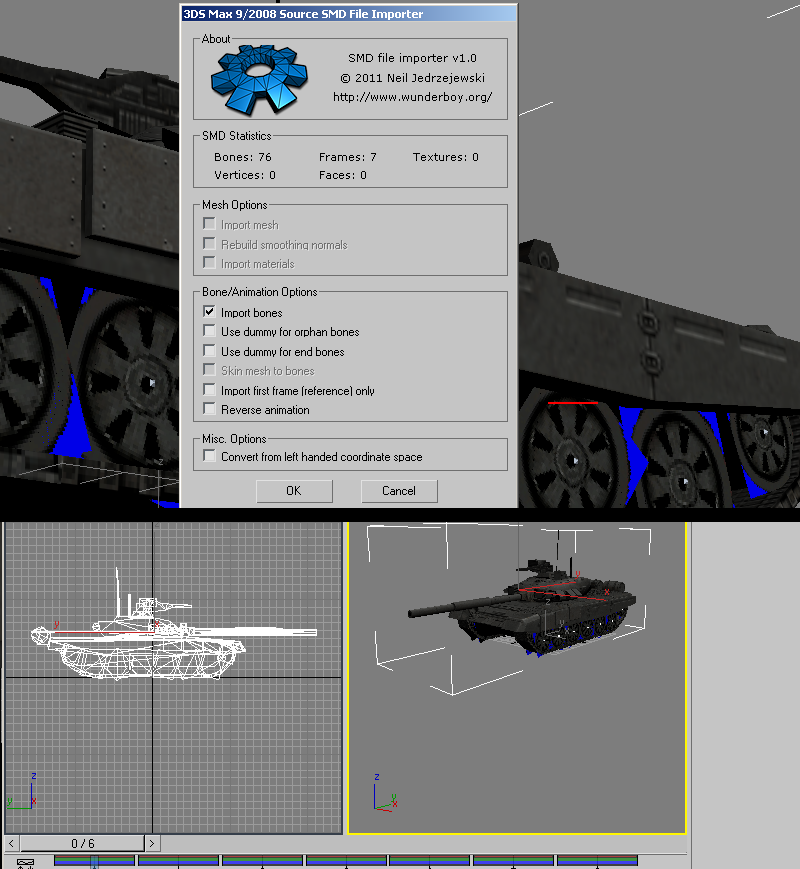Image resolution: width=800 pixels, height=869 pixels.
Task: Click the blue gear logo in About
Action: [x=260, y=79]
